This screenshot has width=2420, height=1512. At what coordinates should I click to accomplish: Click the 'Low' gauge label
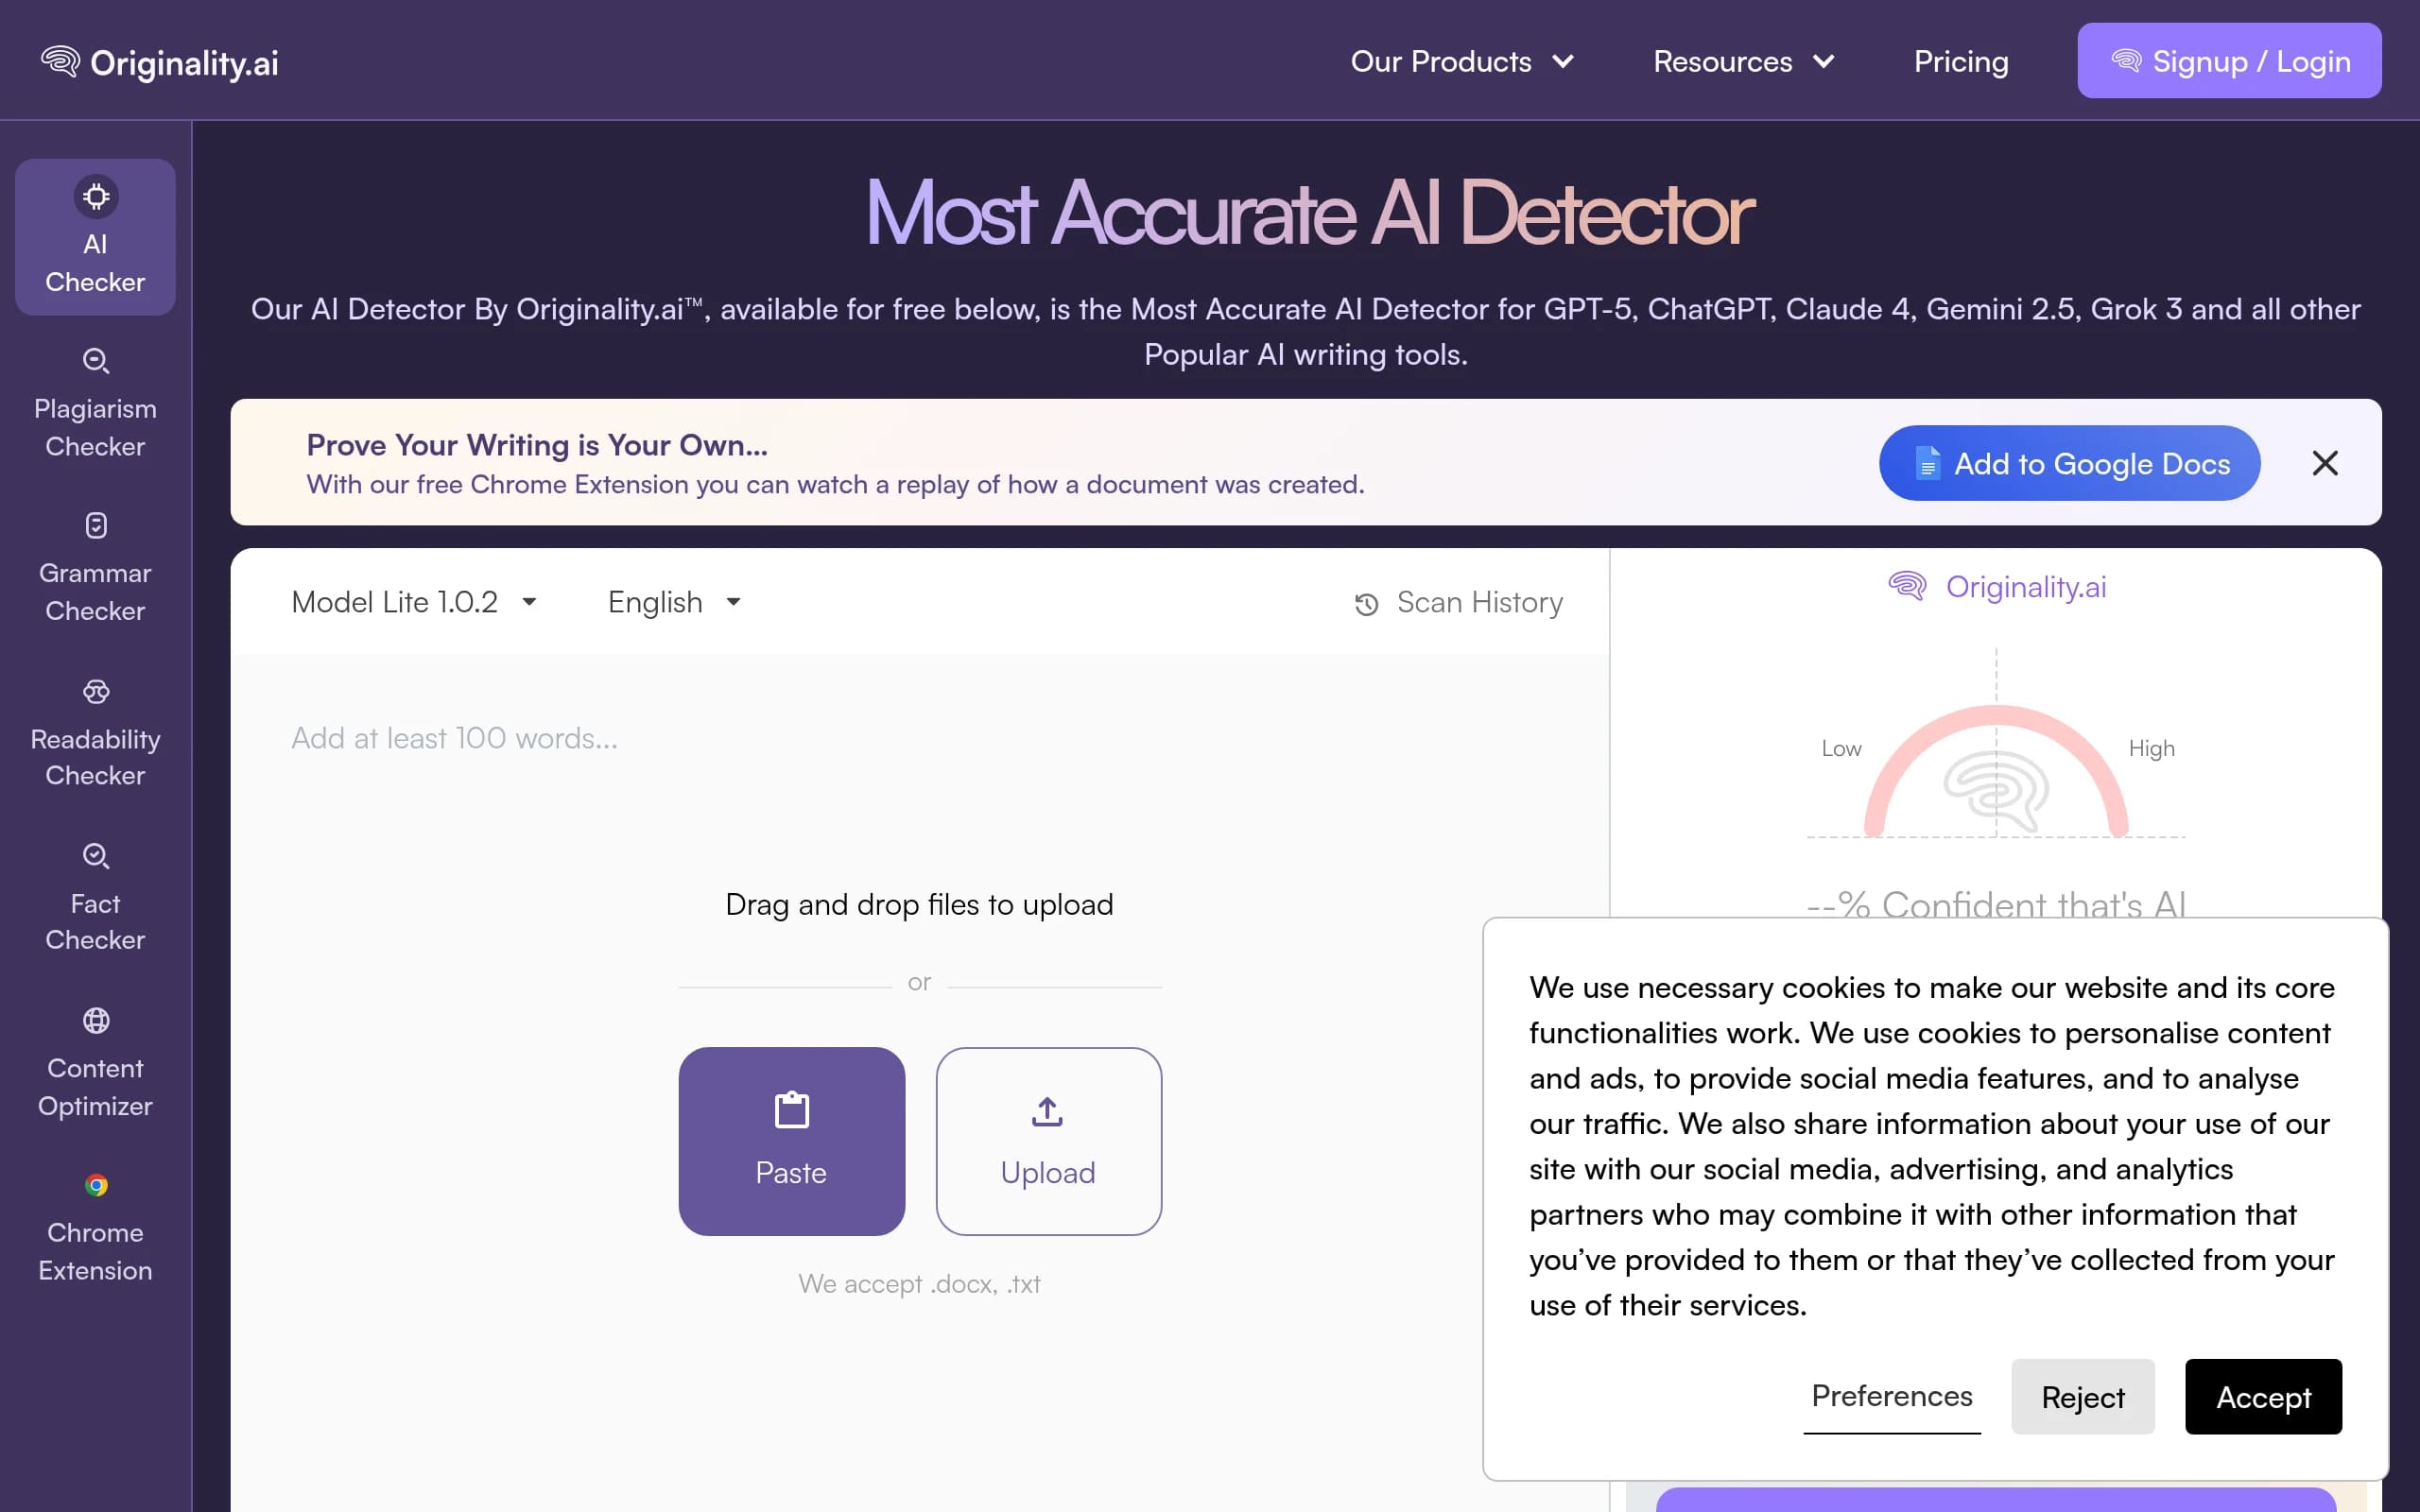point(1841,748)
